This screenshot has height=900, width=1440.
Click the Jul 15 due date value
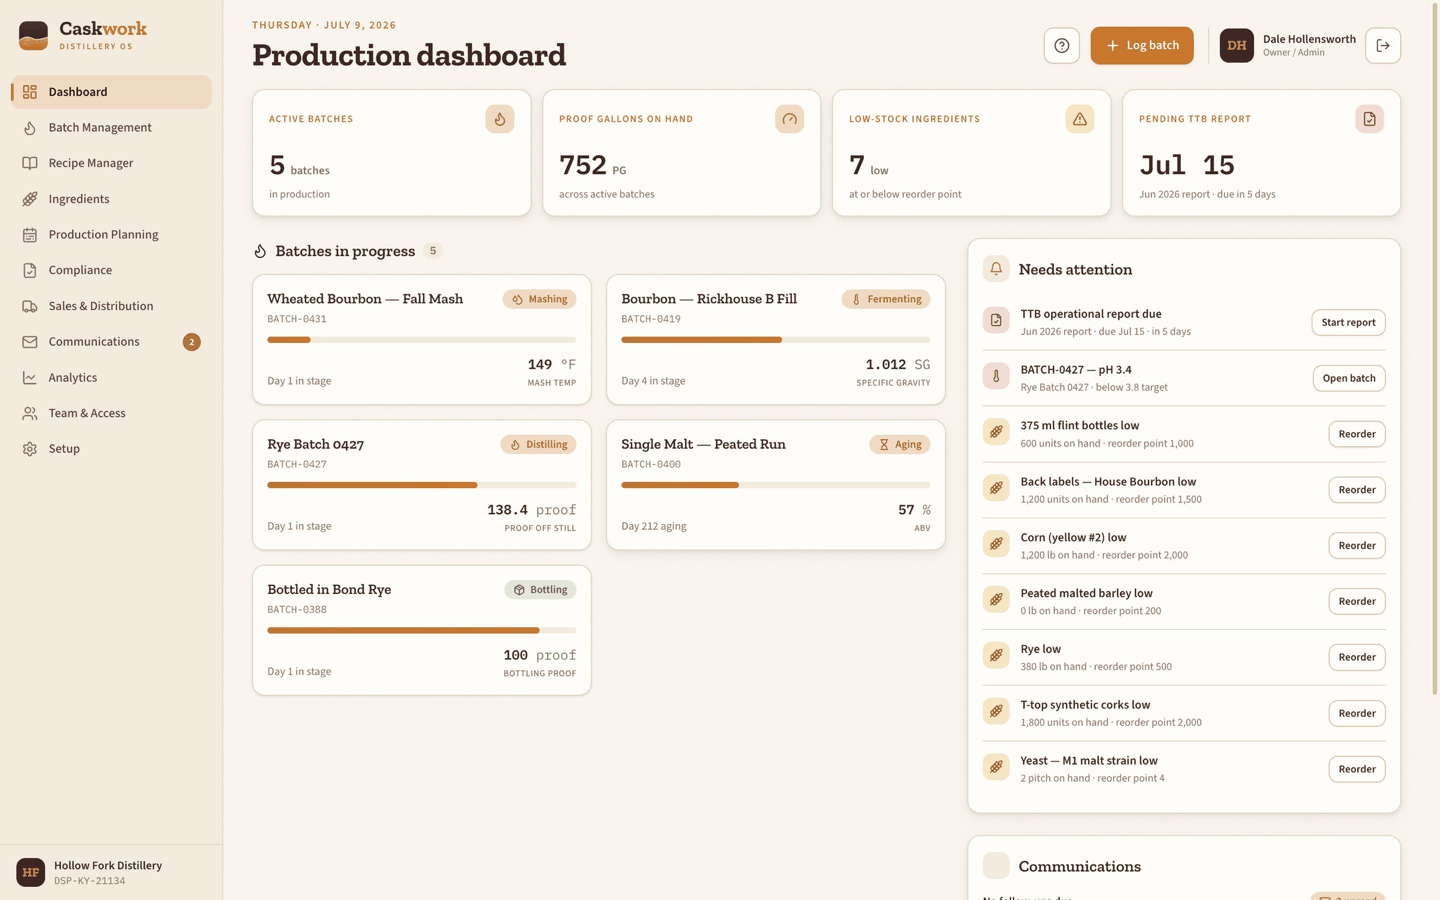pos(1186,165)
